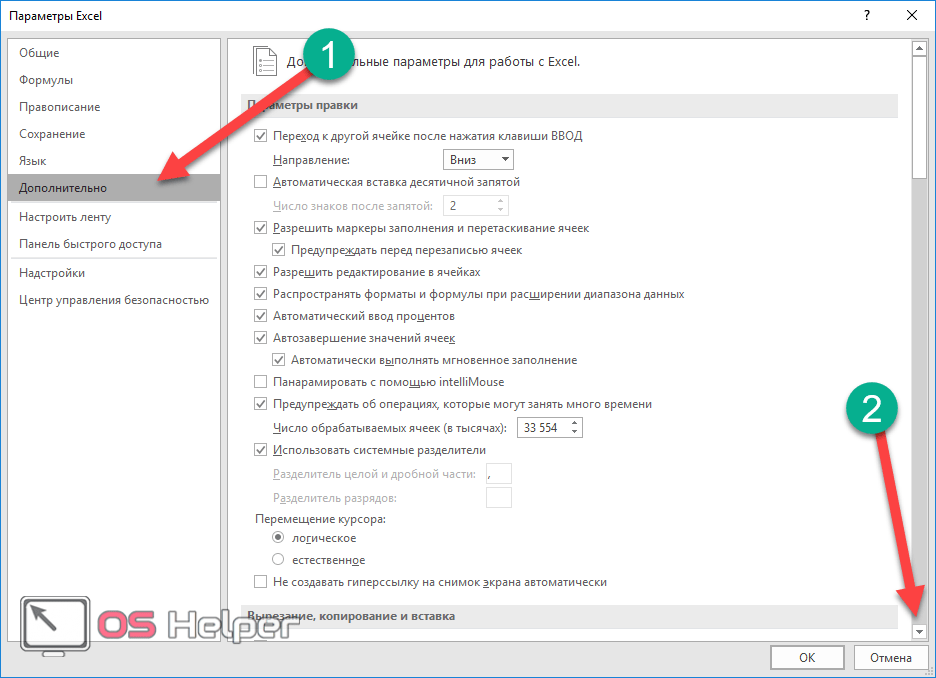Screen dimensions: 936x678
Task: Click Разделитель целой и дробной части field
Action: [x=499, y=474]
